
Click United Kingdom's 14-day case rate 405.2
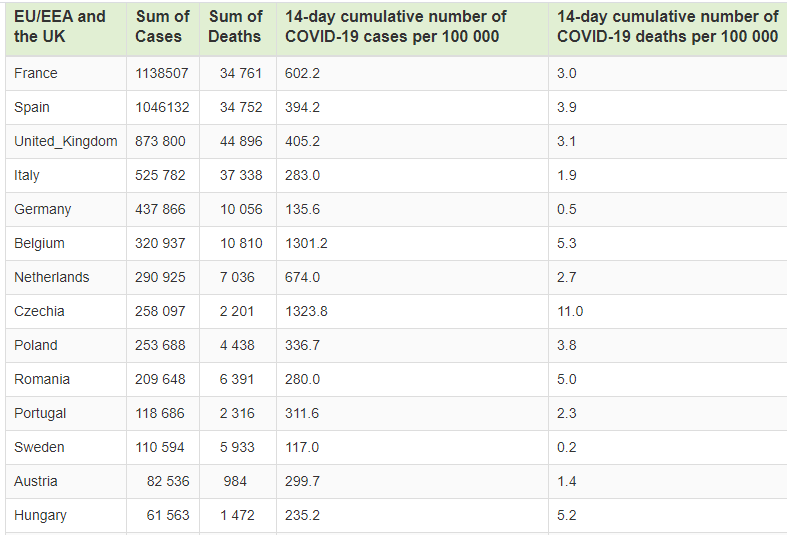tap(302, 142)
